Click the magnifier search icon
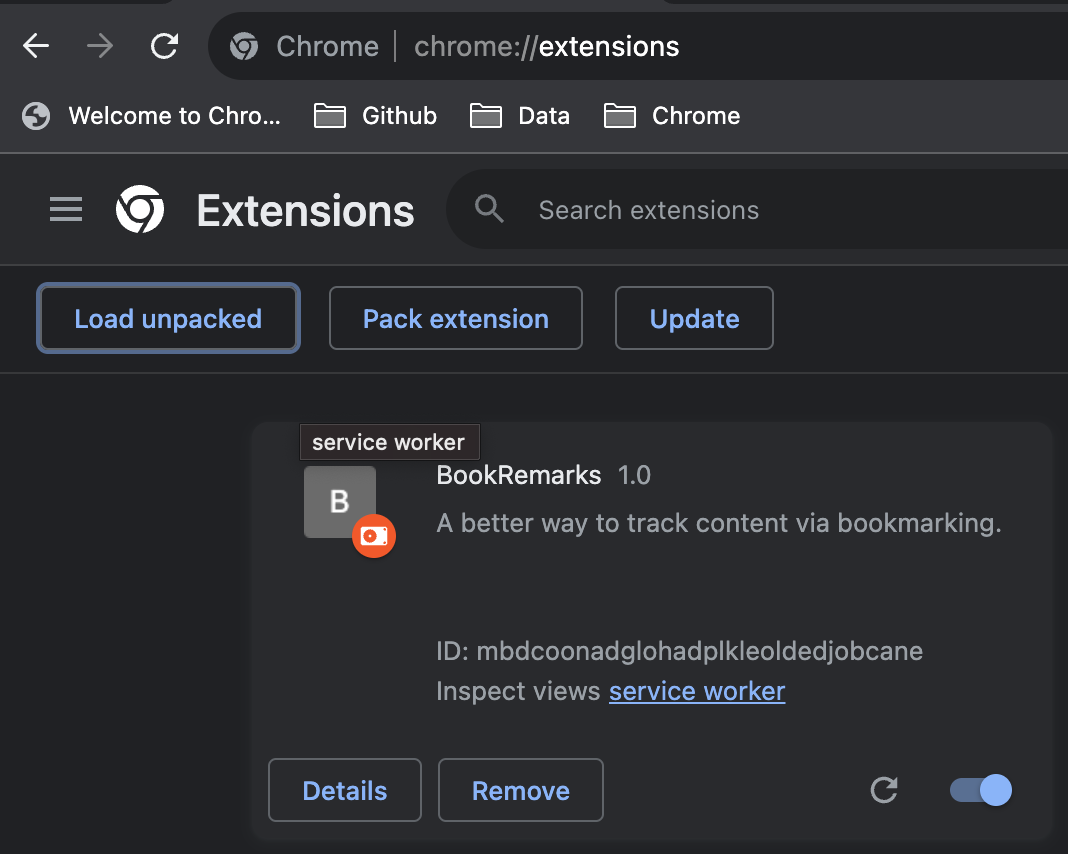 click(x=489, y=210)
